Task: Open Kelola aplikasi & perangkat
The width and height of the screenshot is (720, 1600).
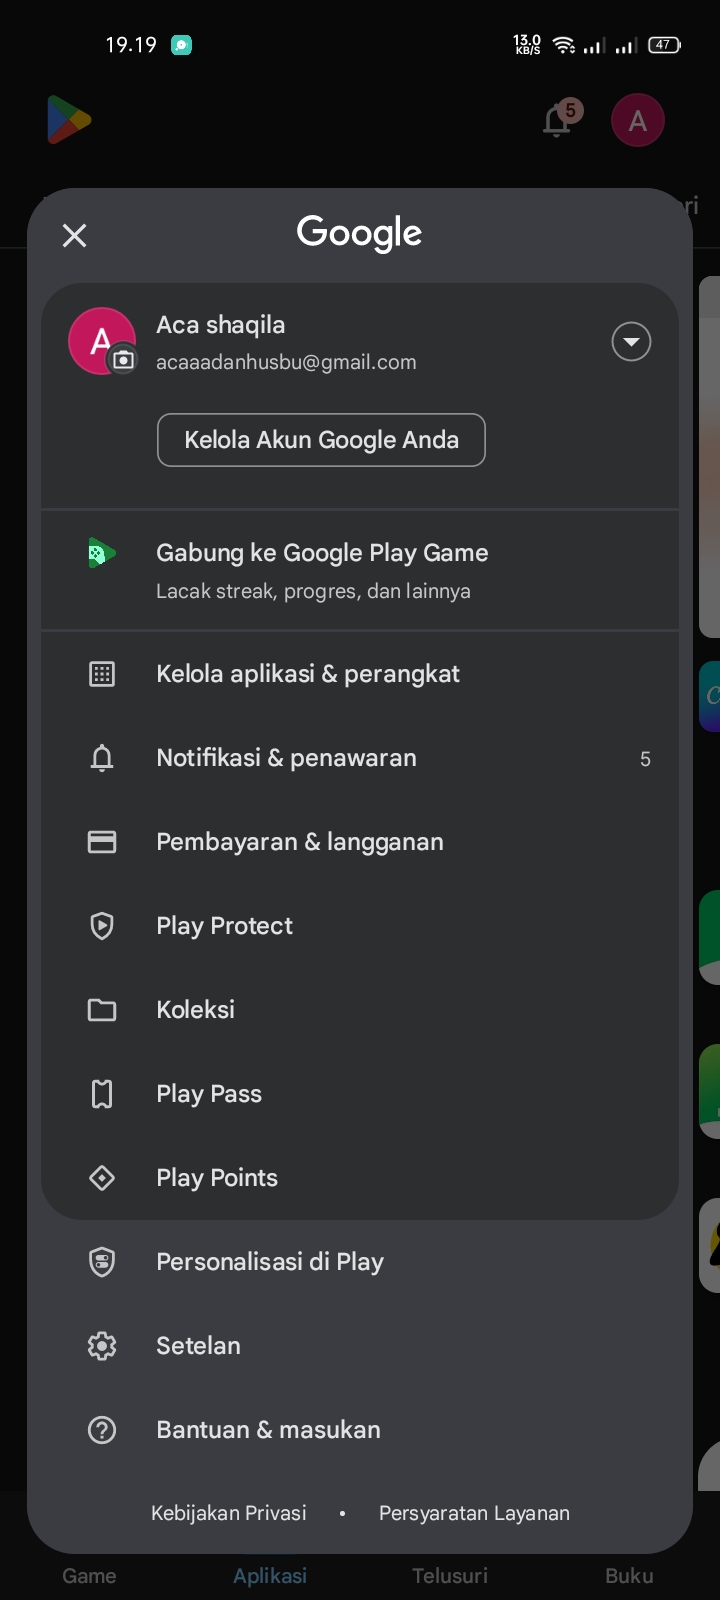Action: [x=307, y=674]
